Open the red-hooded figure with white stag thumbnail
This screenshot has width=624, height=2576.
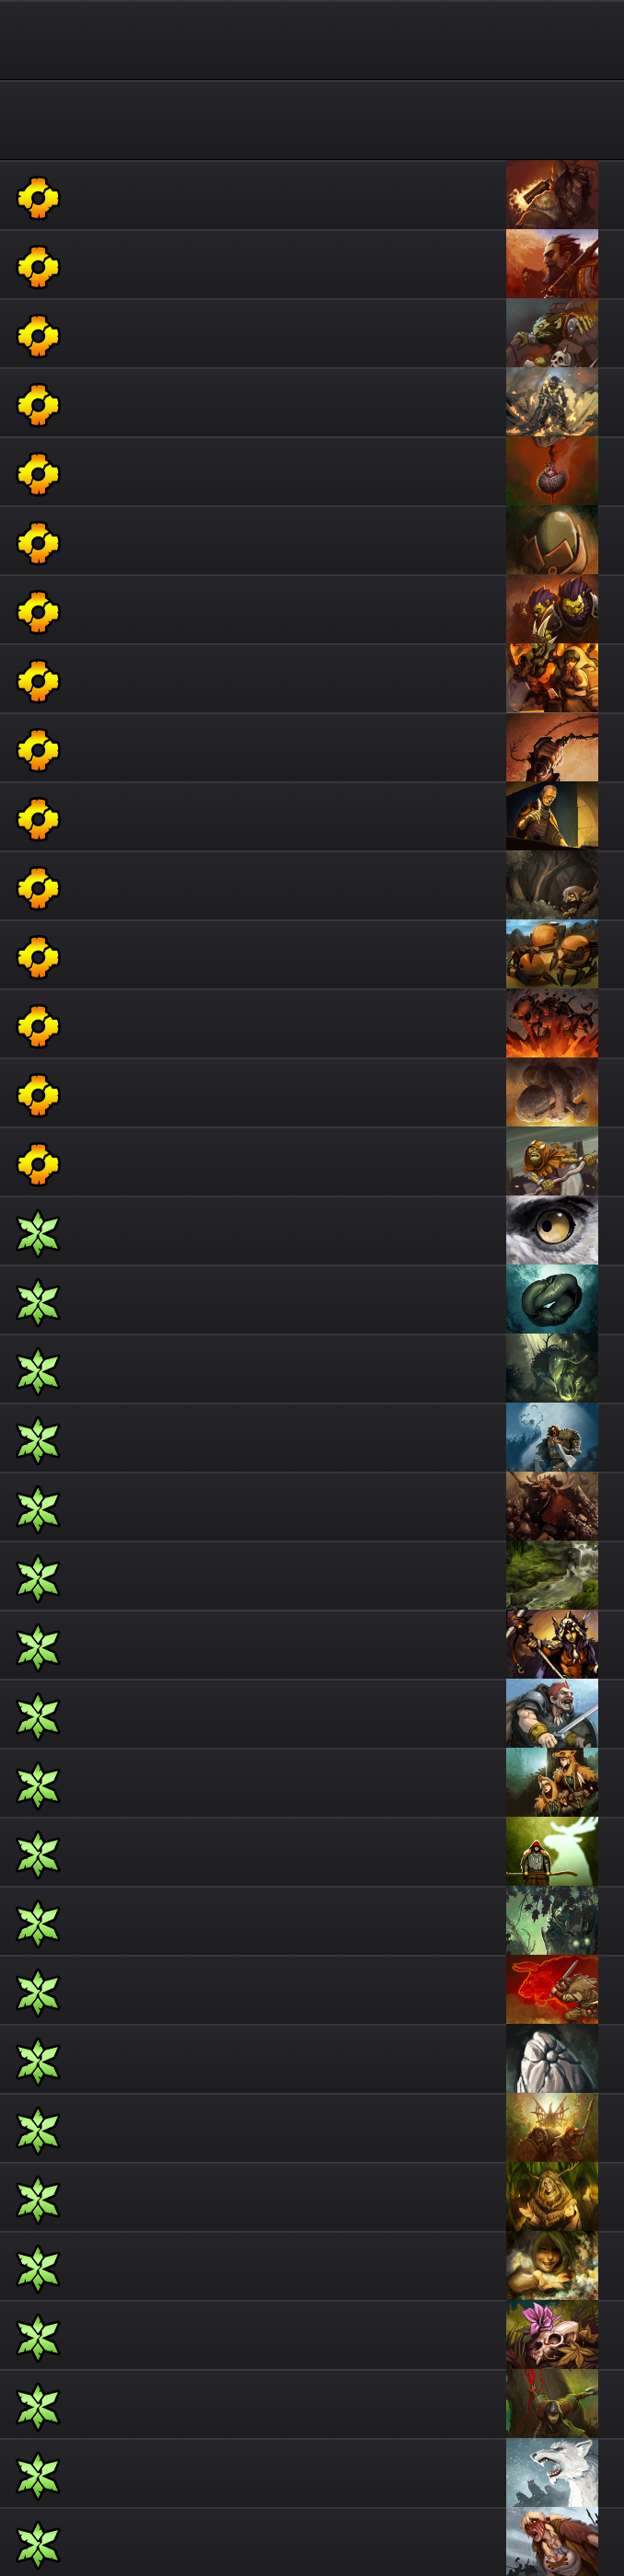pyautogui.click(x=552, y=1851)
